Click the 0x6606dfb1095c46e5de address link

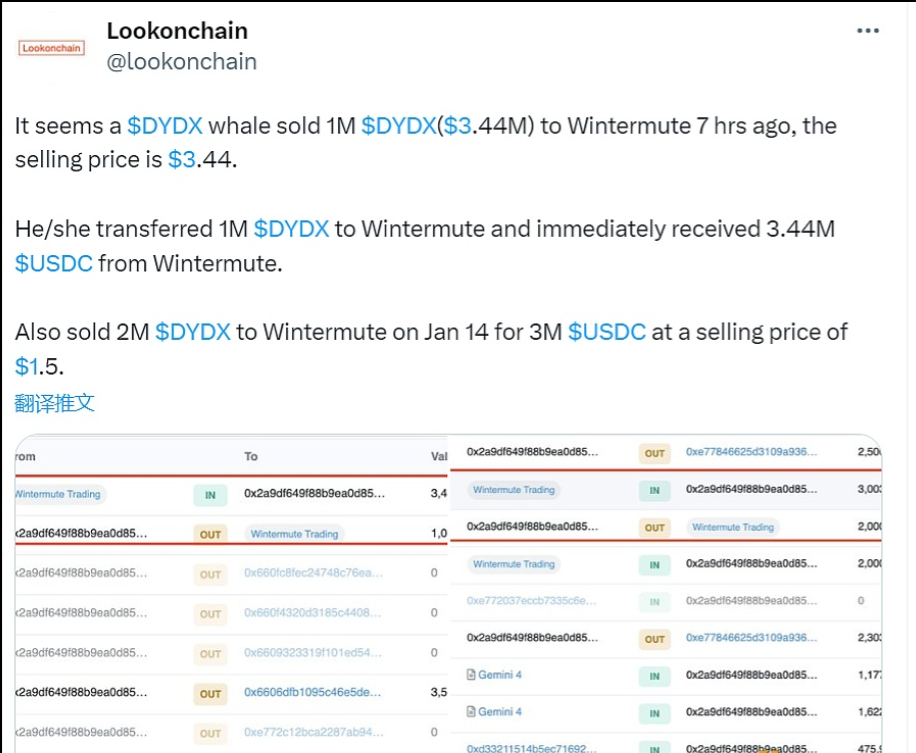pyautogui.click(x=313, y=692)
